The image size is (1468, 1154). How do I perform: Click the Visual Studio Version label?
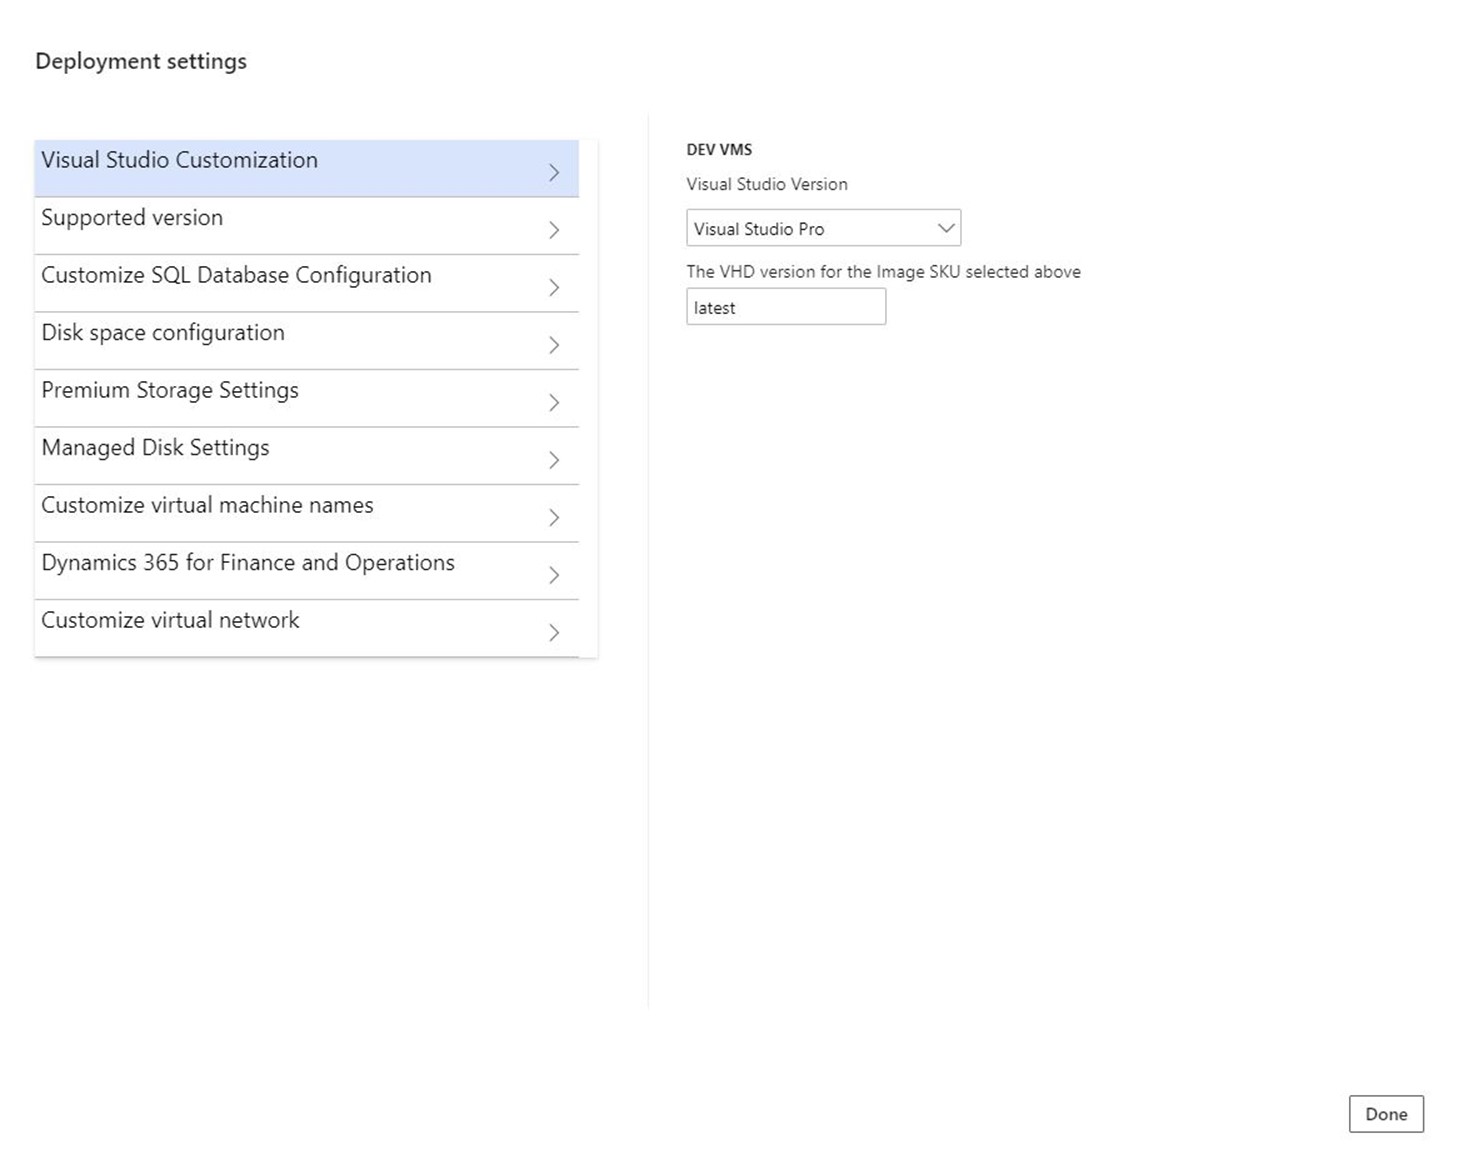(x=767, y=184)
